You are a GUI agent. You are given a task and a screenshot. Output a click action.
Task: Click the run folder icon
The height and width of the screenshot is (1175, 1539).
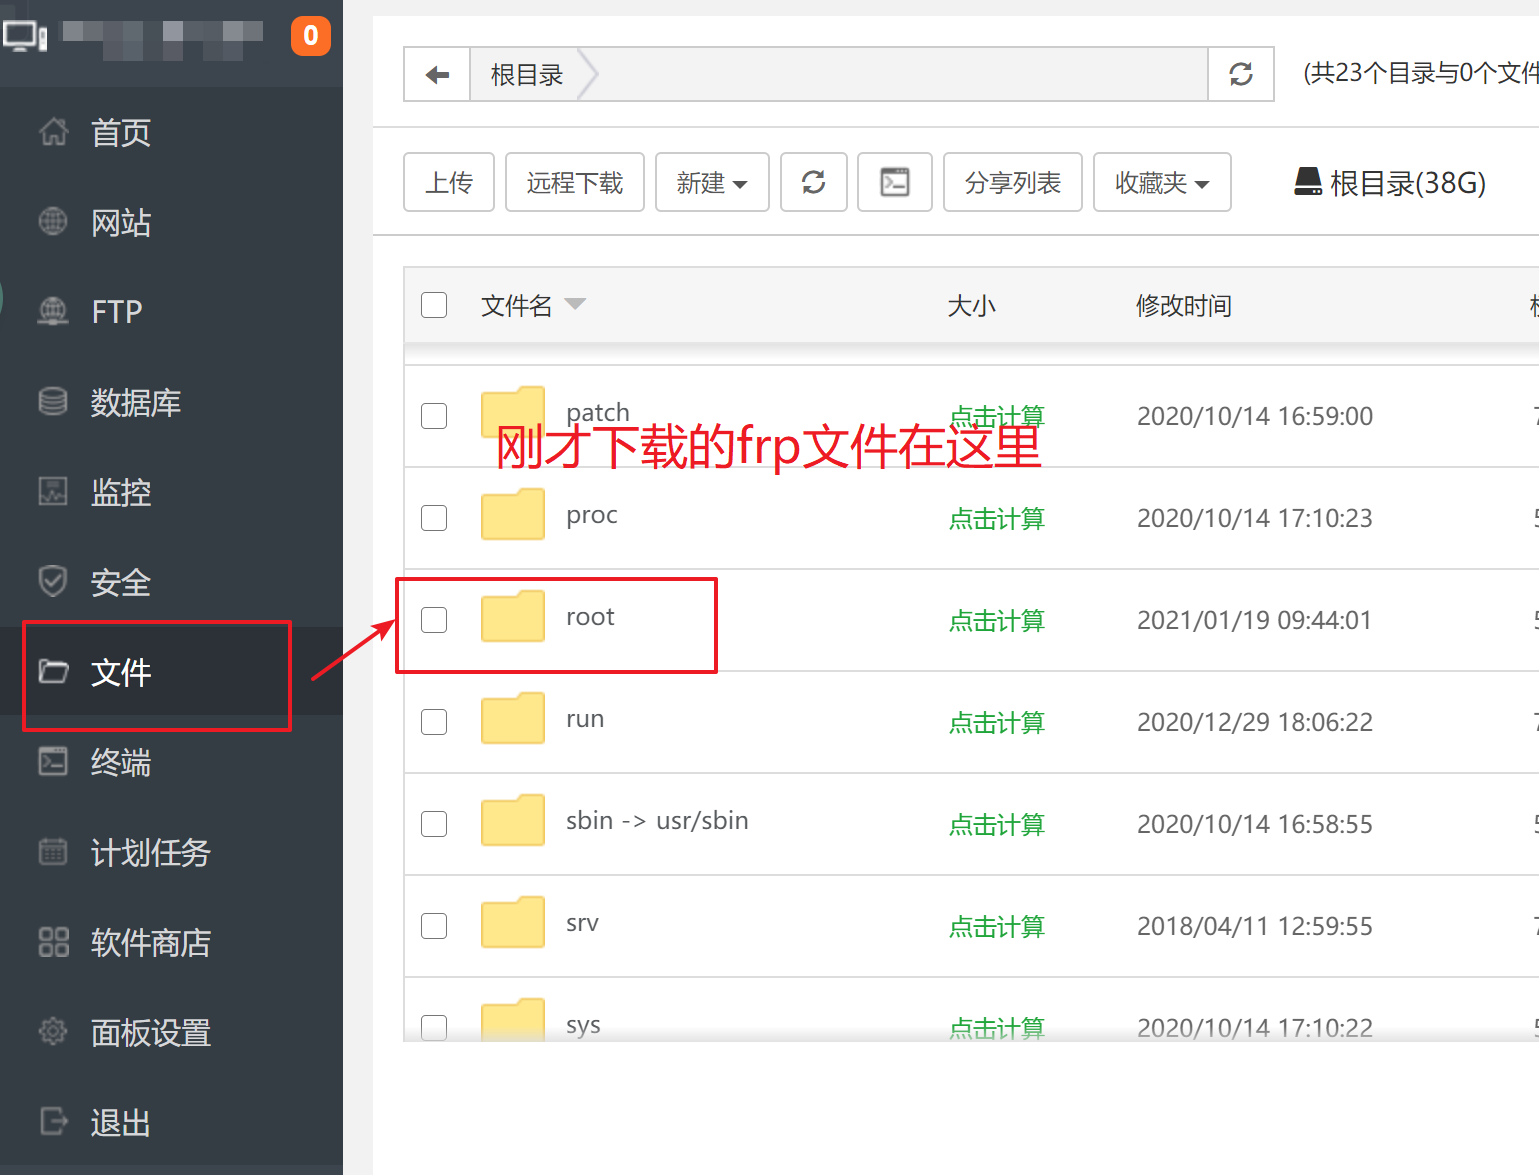513,718
